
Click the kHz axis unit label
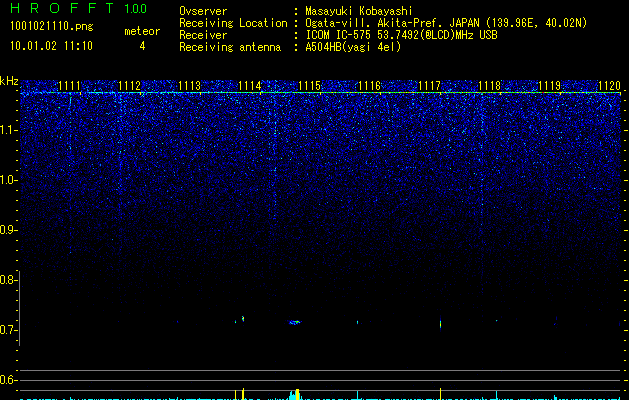(9, 81)
